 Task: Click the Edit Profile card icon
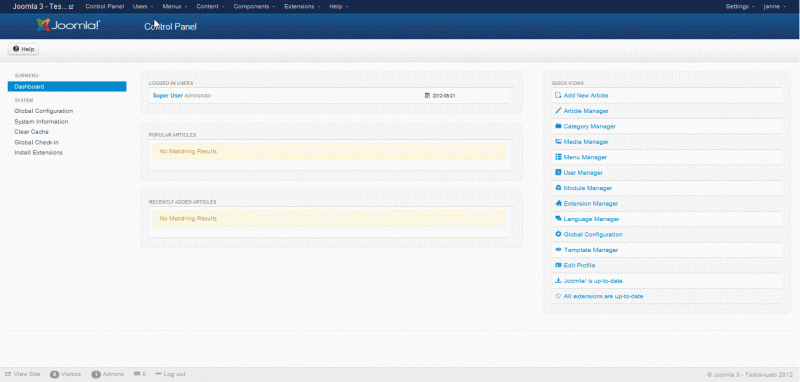pyautogui.click(x=558, y=265)
